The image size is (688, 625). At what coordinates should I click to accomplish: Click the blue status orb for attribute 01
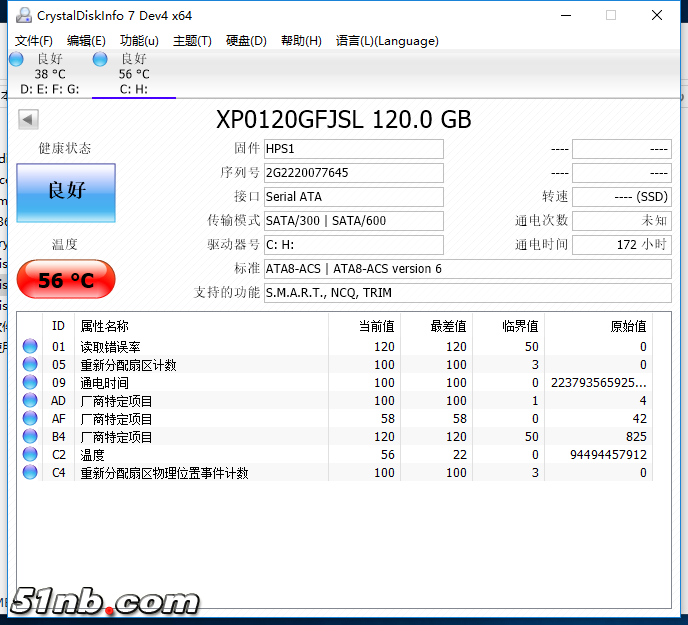(x=30, y=347)
